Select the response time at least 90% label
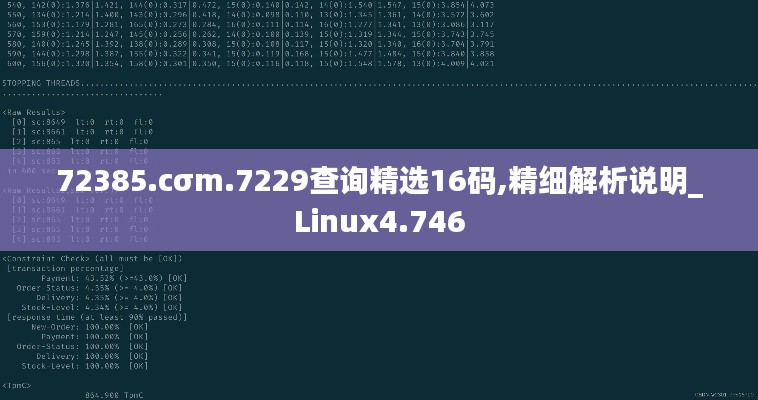Viewport: 758px width, 400px height. click(97, 317)
